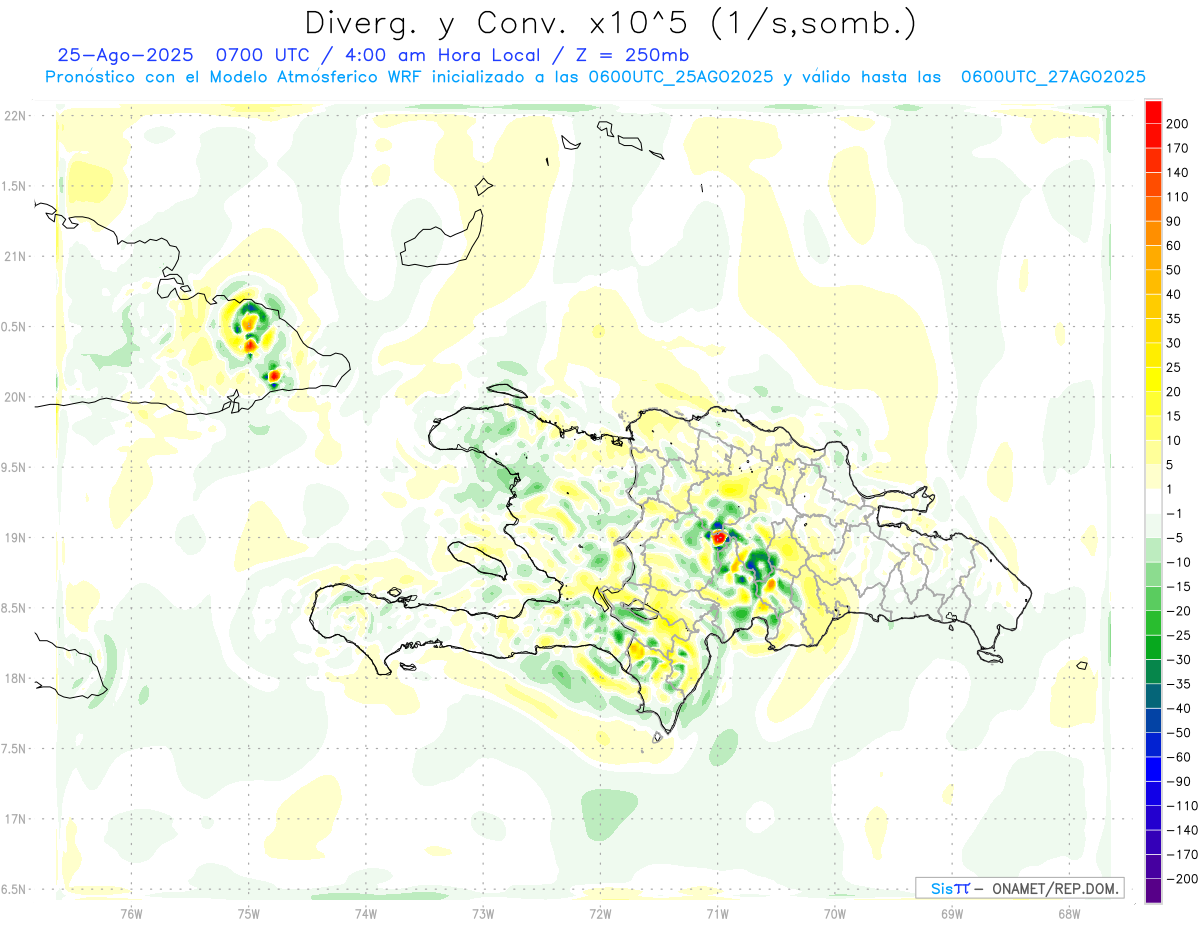1200x927 pixels.
Task: Click the '73W' longitude label
Action: [483, 913]
